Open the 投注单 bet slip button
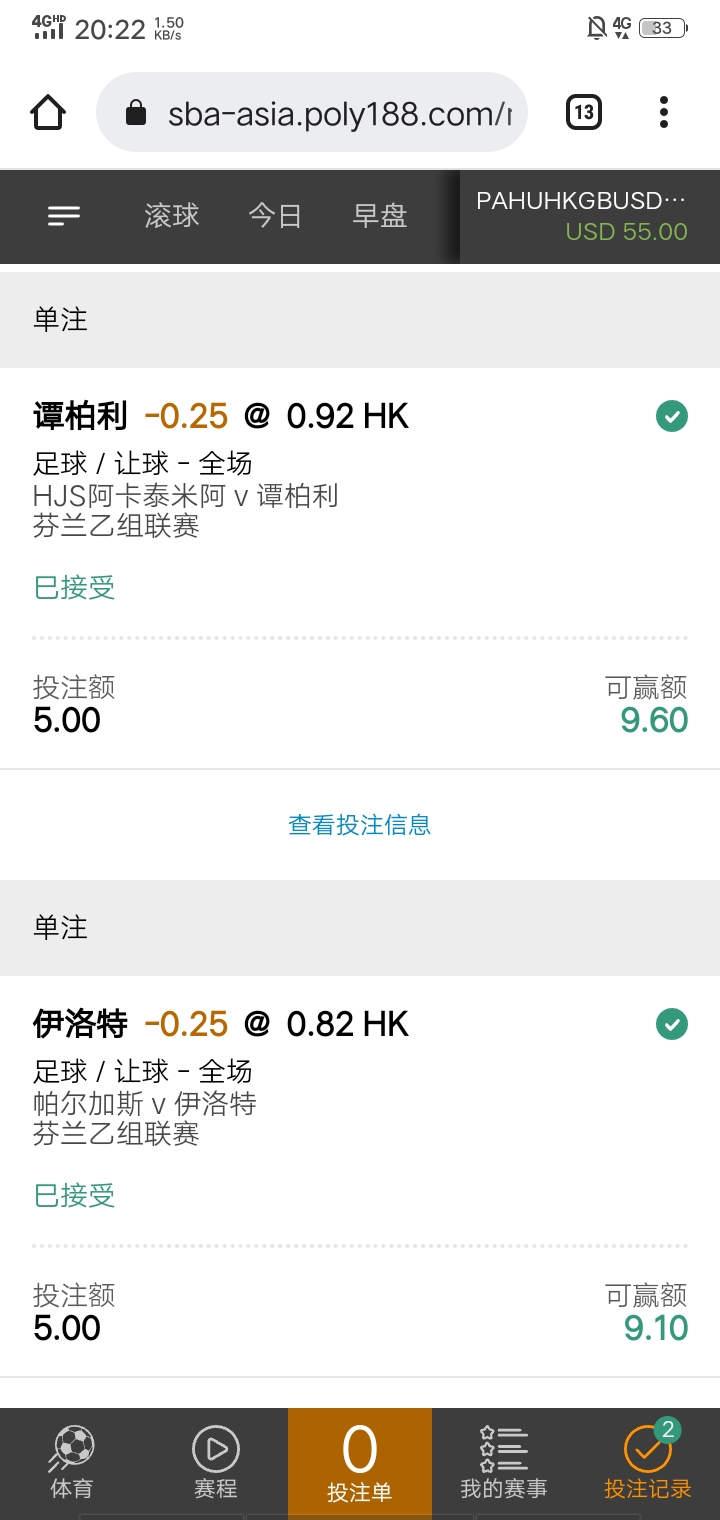This screenshot has height=1520, width=720. 360,1462
